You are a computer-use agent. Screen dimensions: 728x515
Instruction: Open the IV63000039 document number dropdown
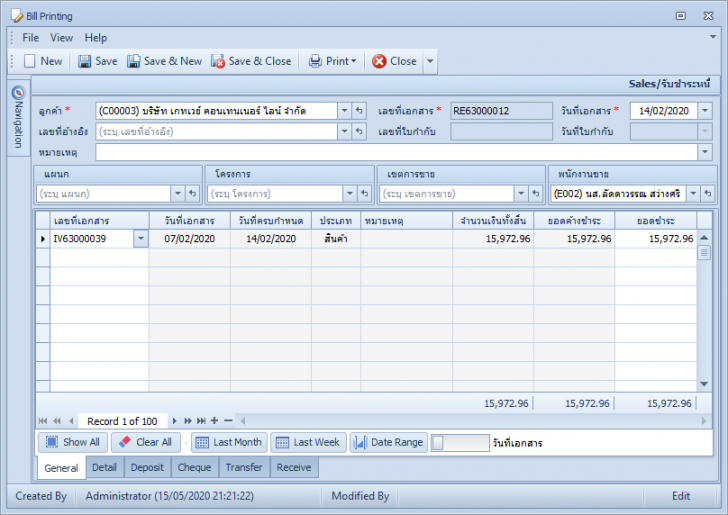click(141, 239)
